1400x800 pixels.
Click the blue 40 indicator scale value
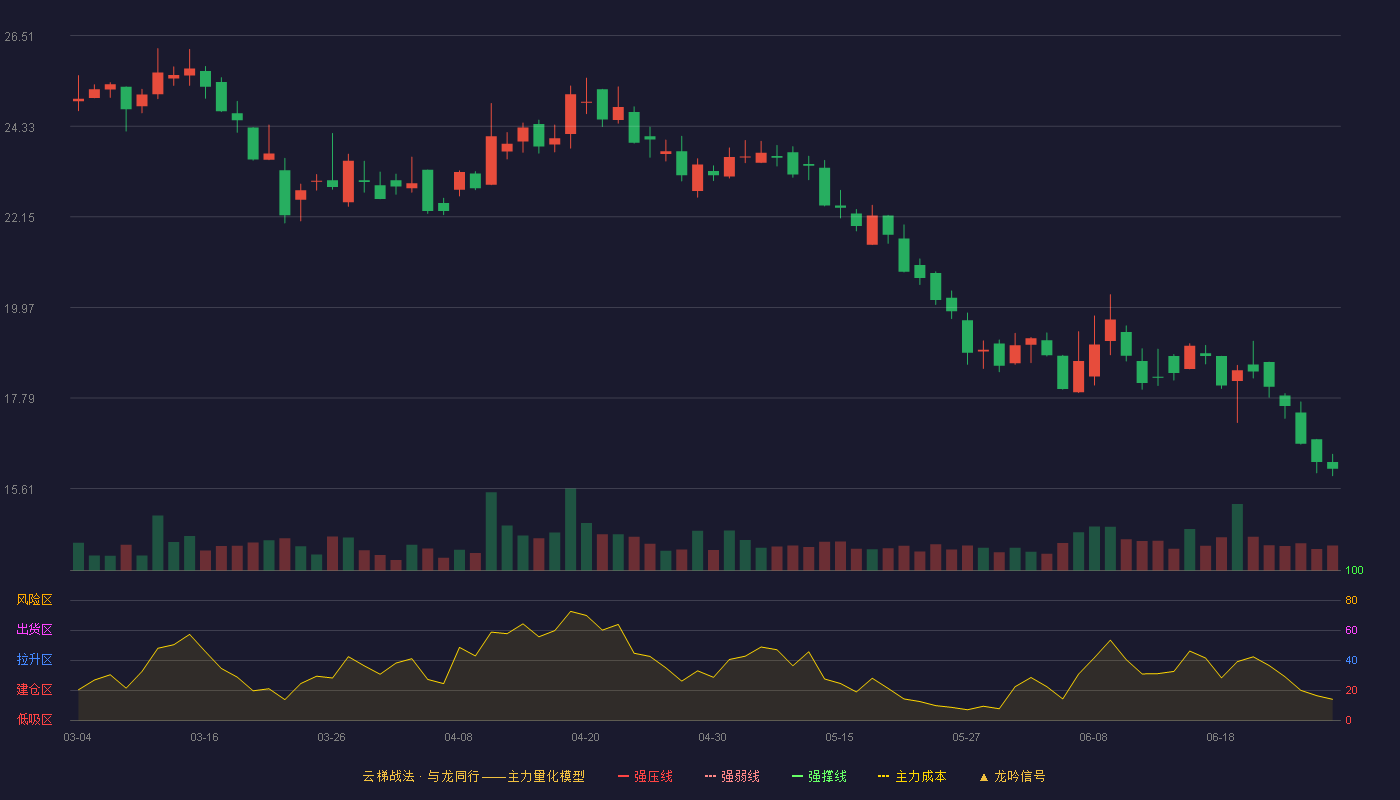point(1351,660)
